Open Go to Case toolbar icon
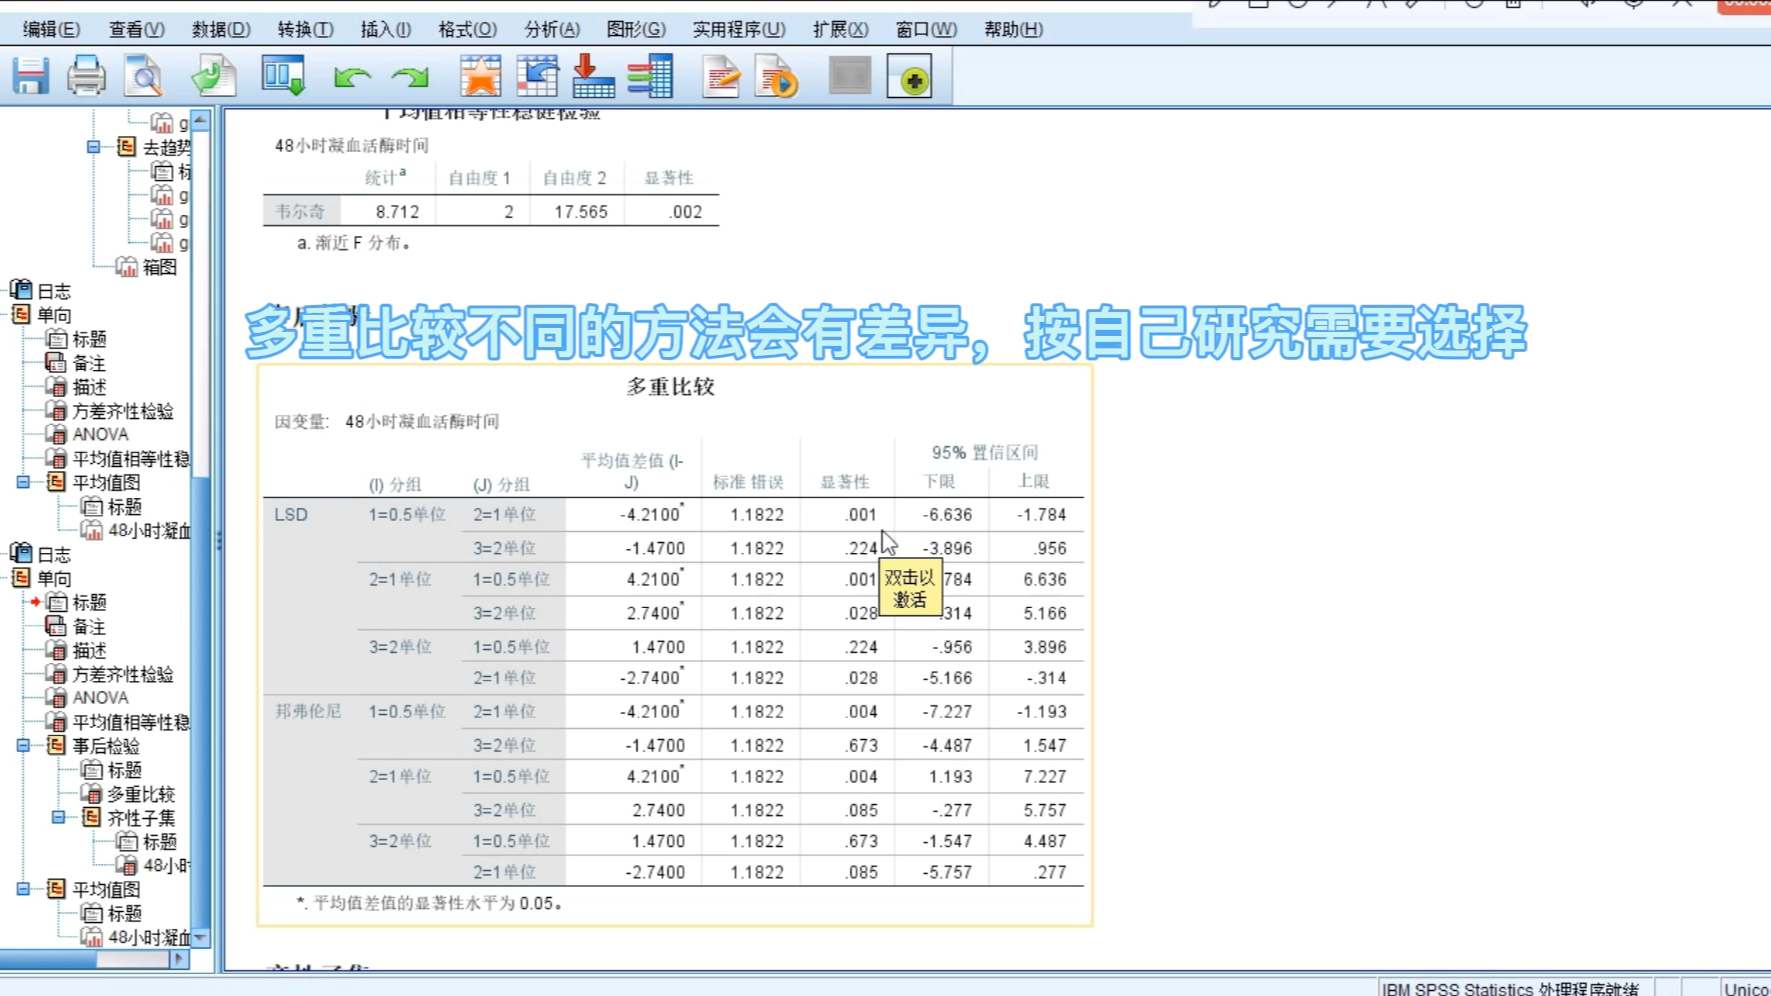Screen dimensions: 1771x996 pos(536,75)
